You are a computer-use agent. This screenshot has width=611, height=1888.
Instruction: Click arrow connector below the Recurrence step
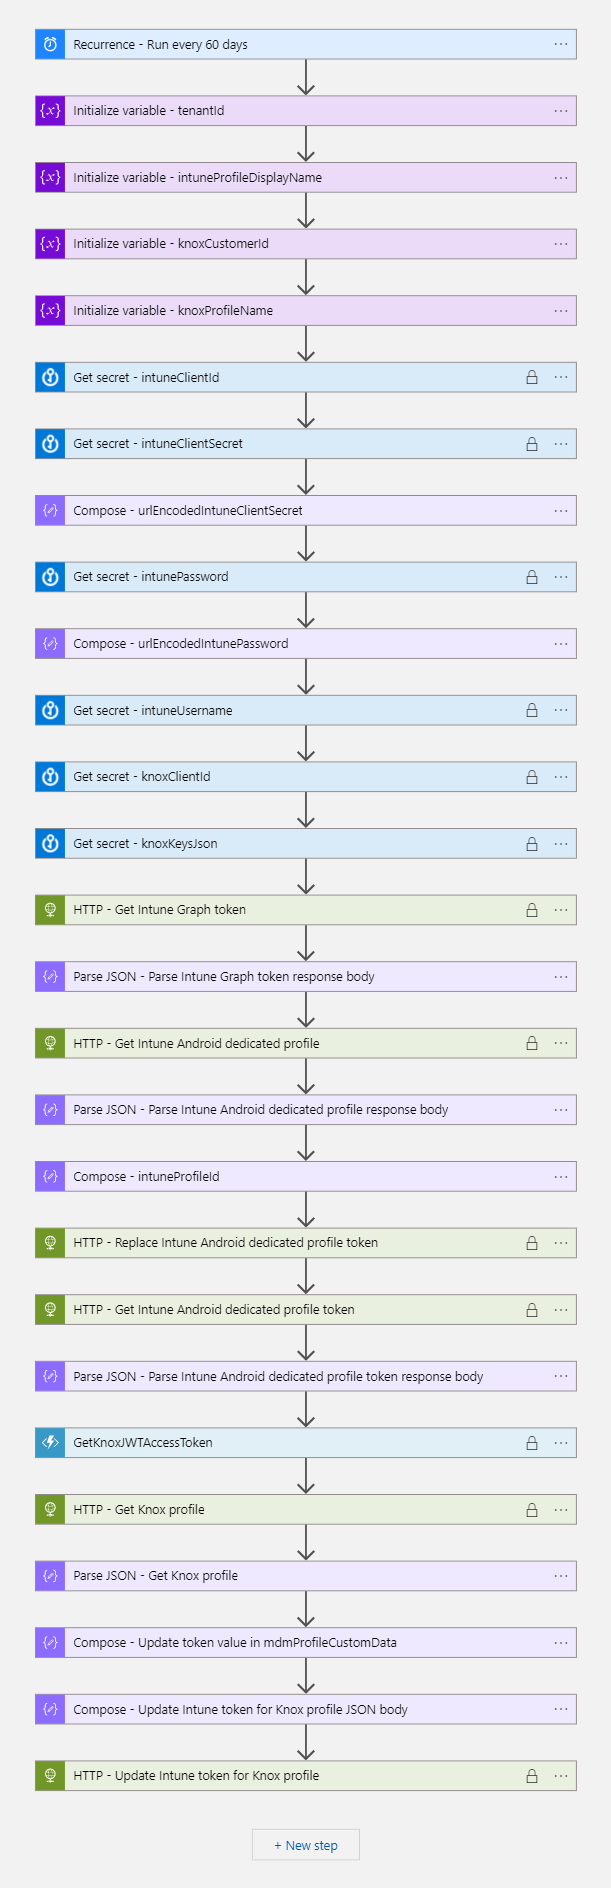pyautogui.click(x=306, y=77)
